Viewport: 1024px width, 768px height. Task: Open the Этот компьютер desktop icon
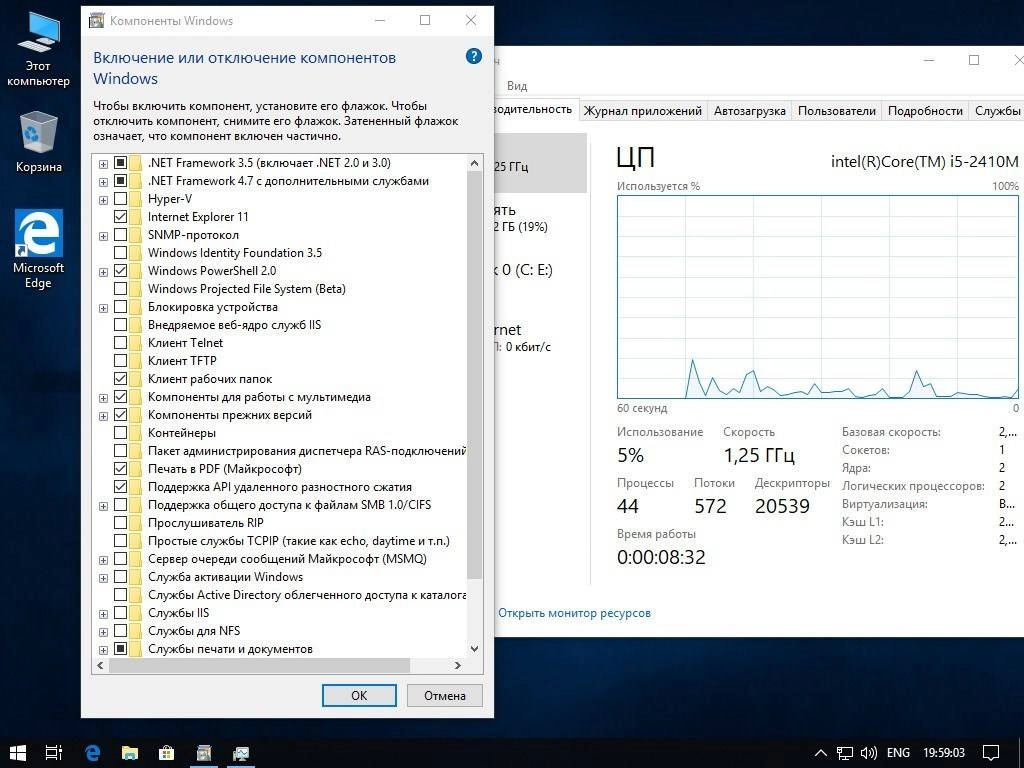tap(38, 49)
